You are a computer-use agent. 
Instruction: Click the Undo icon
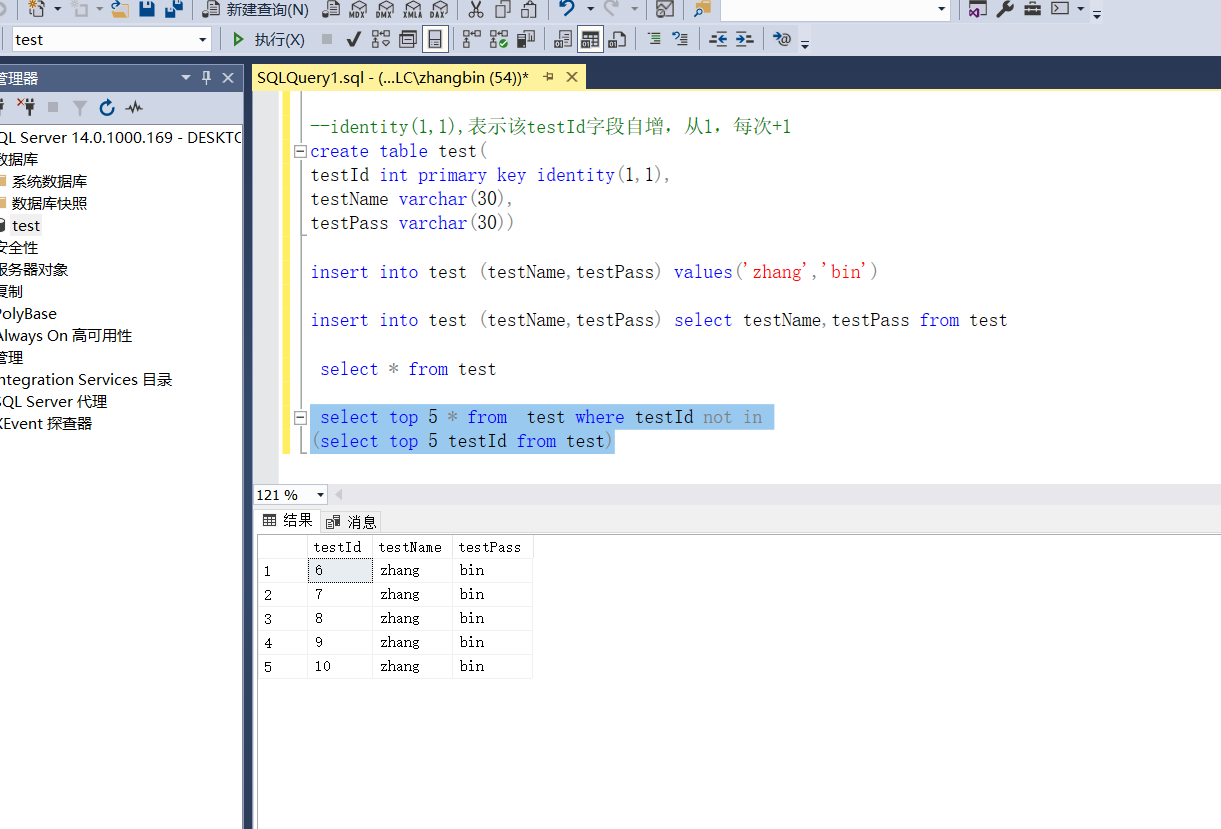[566, 11]
